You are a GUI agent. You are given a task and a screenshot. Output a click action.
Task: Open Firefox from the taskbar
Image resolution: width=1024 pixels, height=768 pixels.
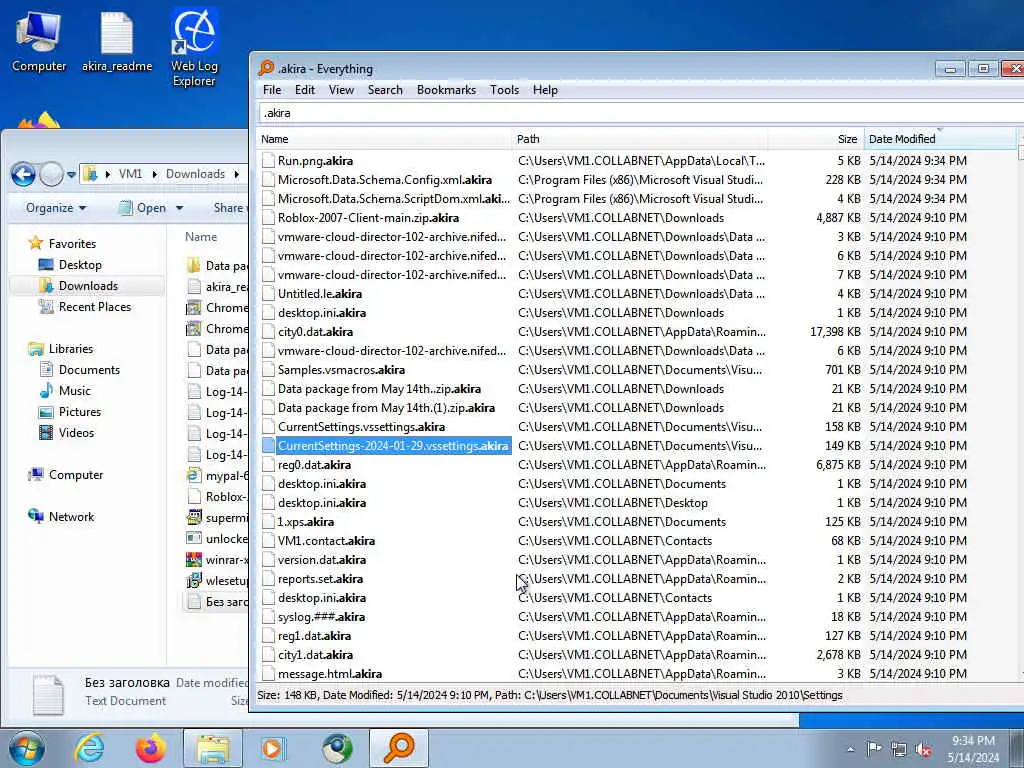tap(151, 748)
